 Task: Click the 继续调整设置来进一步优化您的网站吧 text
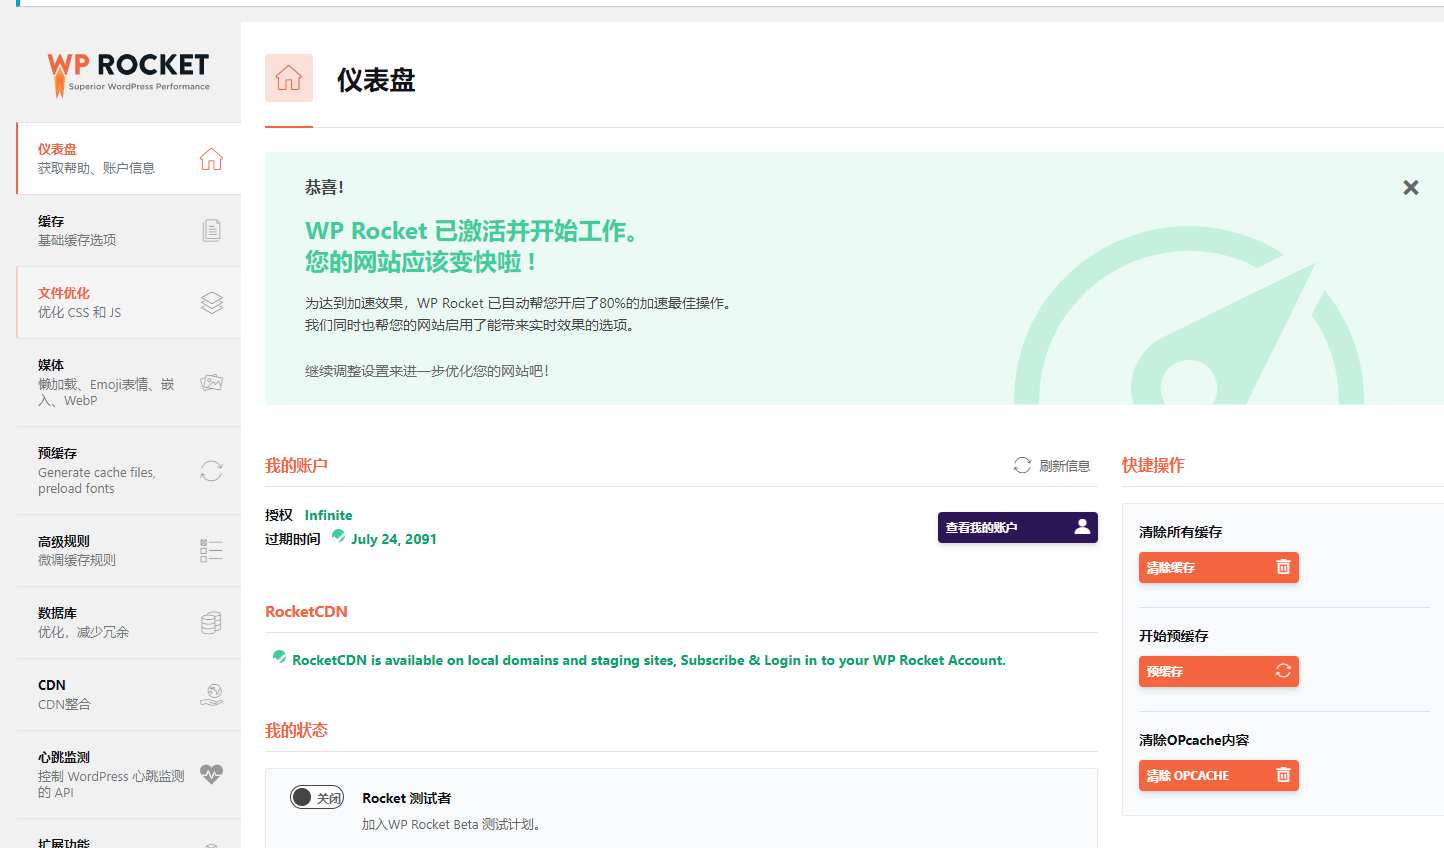click(427, 371)
